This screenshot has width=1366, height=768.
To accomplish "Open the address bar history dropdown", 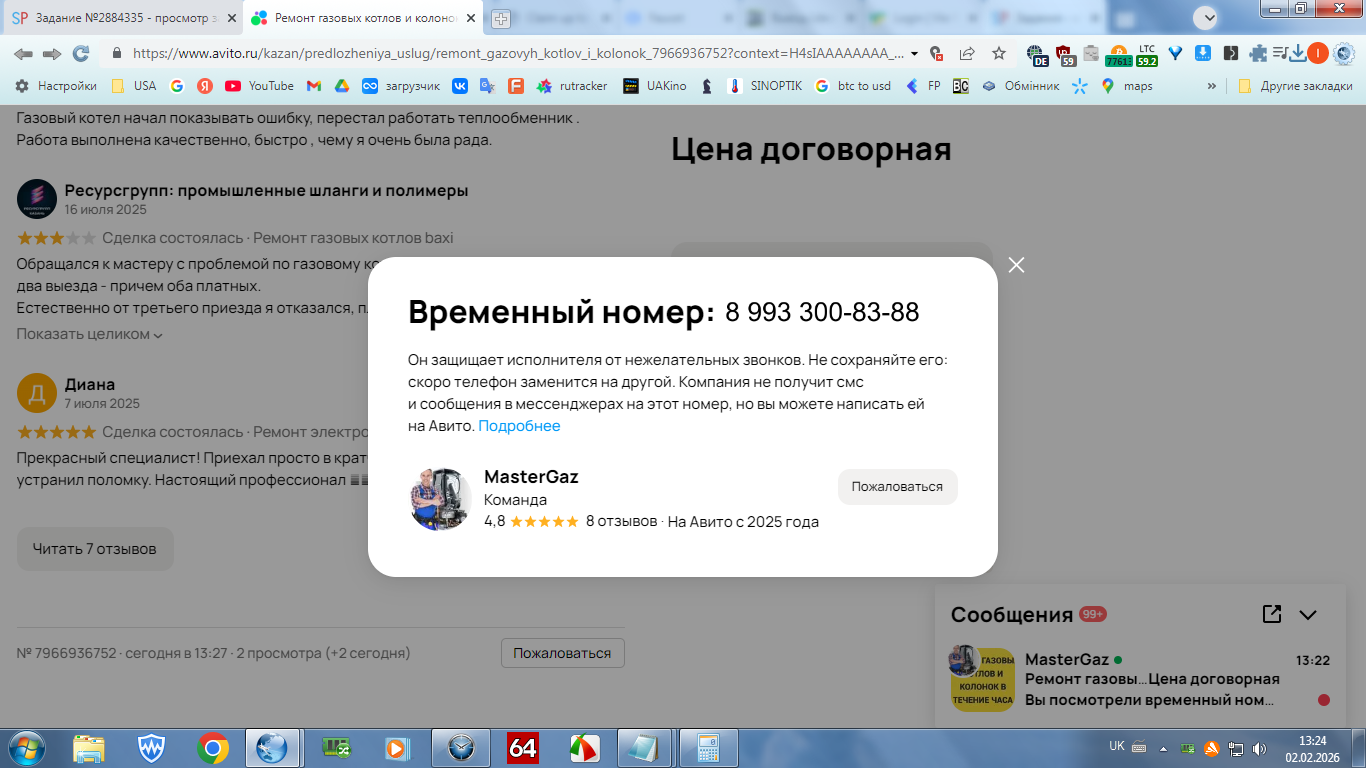I will pos(914,54).
